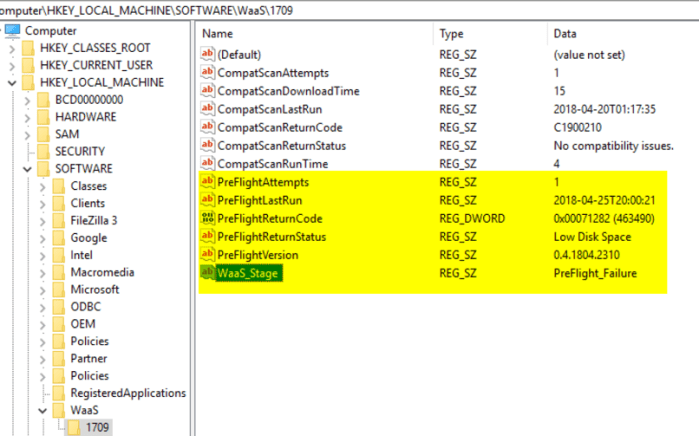Click the CompatScanAttempts string value icon
The height and width of the screenshot is (436, 699).
point(208,73)
